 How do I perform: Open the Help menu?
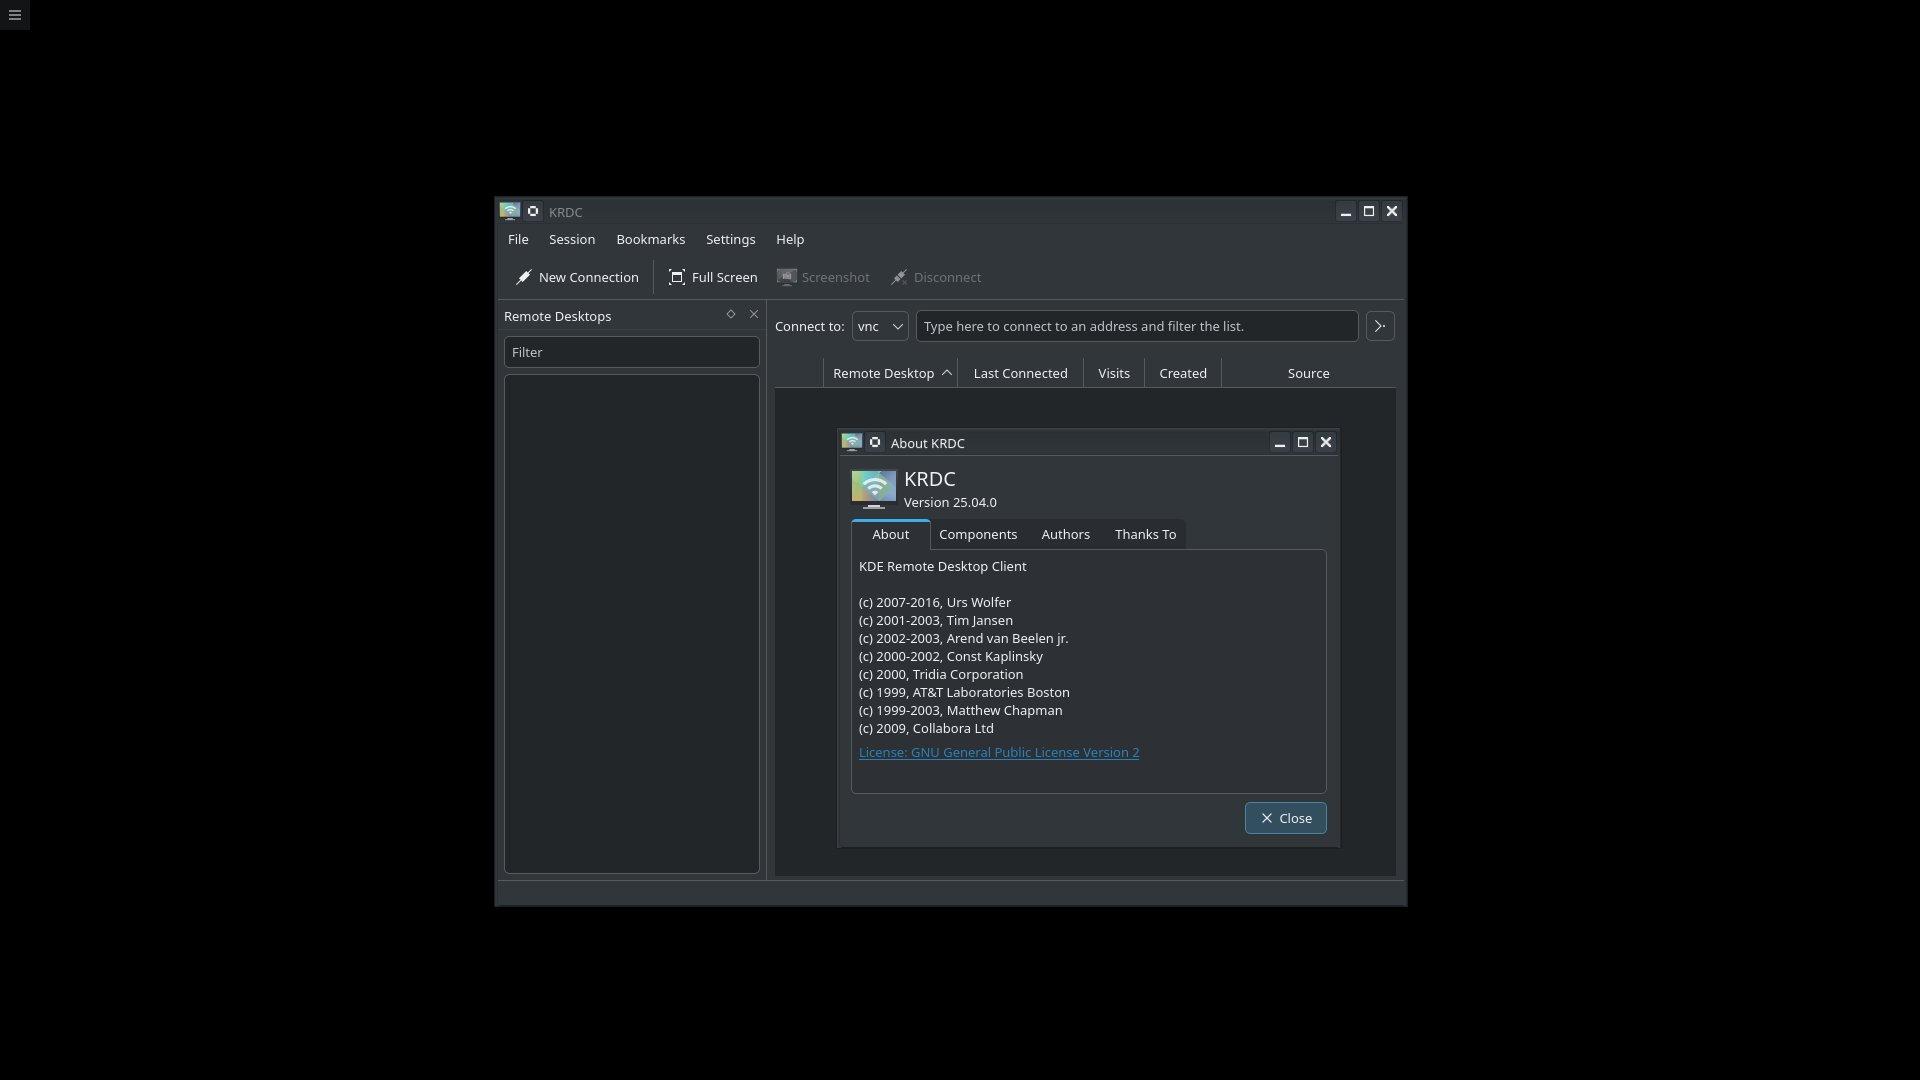790,239
